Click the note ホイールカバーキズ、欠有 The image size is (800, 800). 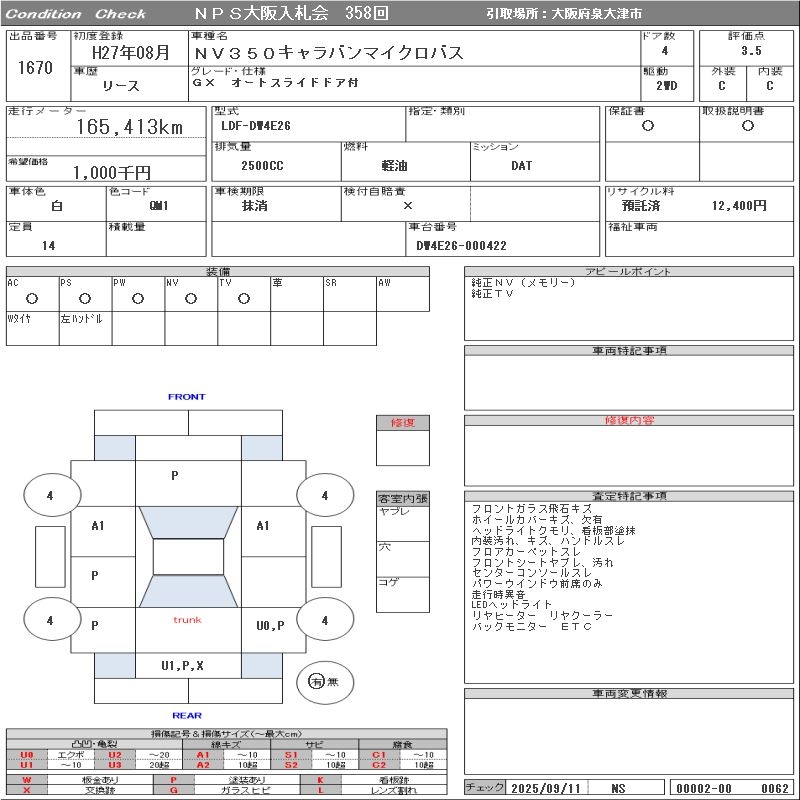click(x=537, y=519)
